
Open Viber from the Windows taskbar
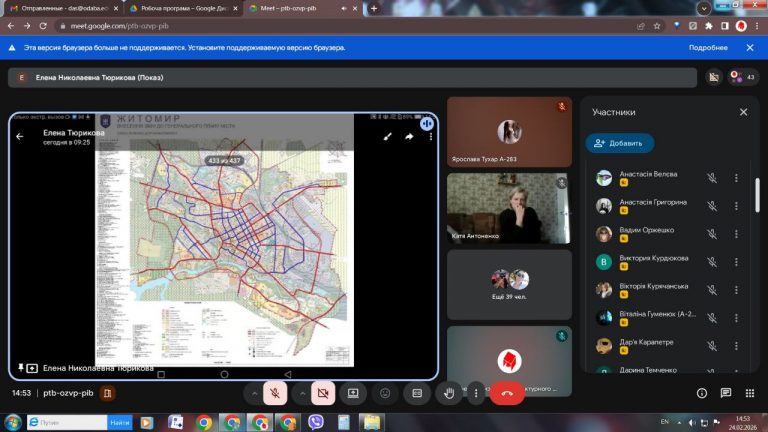316,423
